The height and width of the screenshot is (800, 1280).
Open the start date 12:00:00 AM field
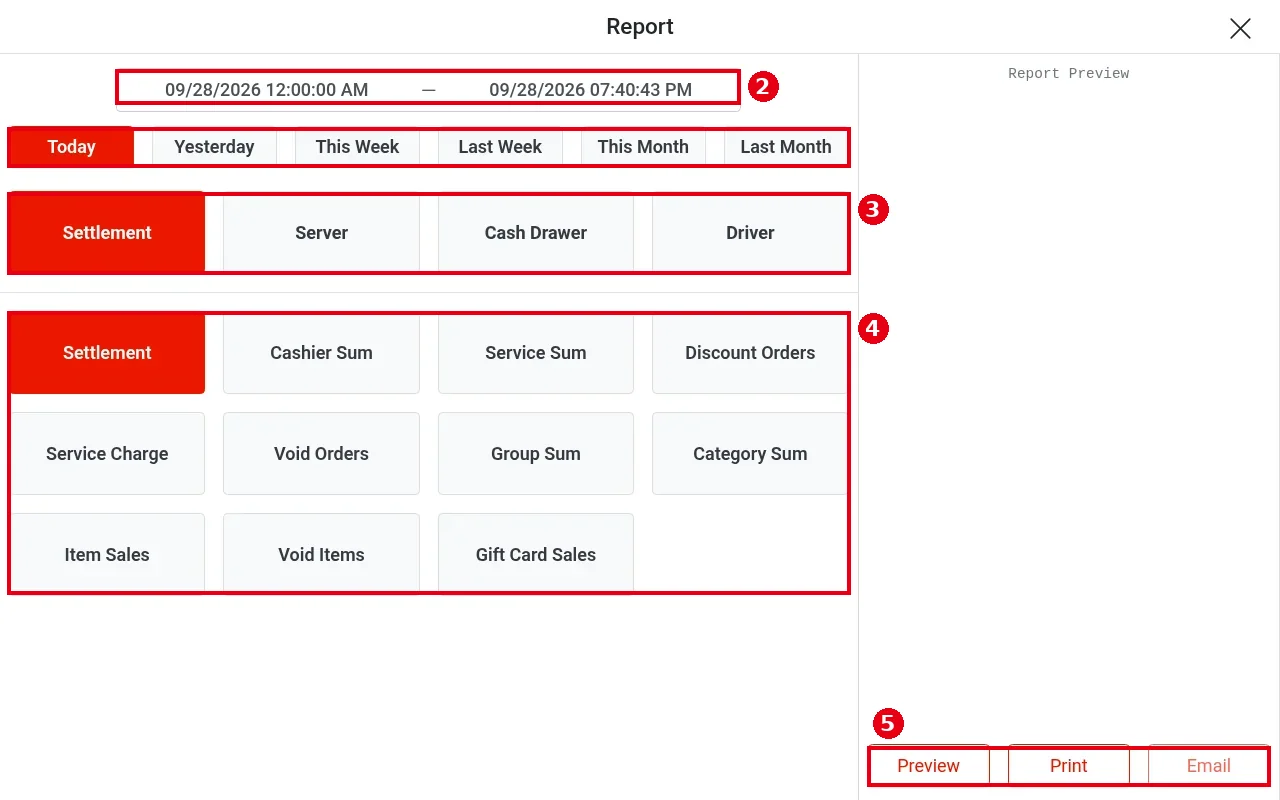coord(267,90)
